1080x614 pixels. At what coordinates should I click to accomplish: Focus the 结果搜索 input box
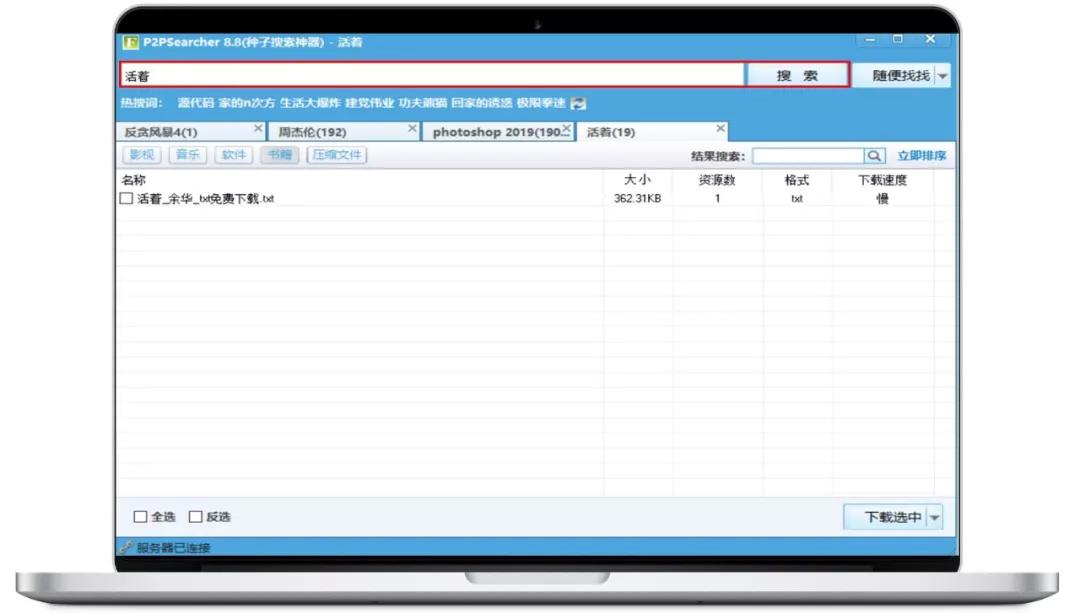[808, 156]
